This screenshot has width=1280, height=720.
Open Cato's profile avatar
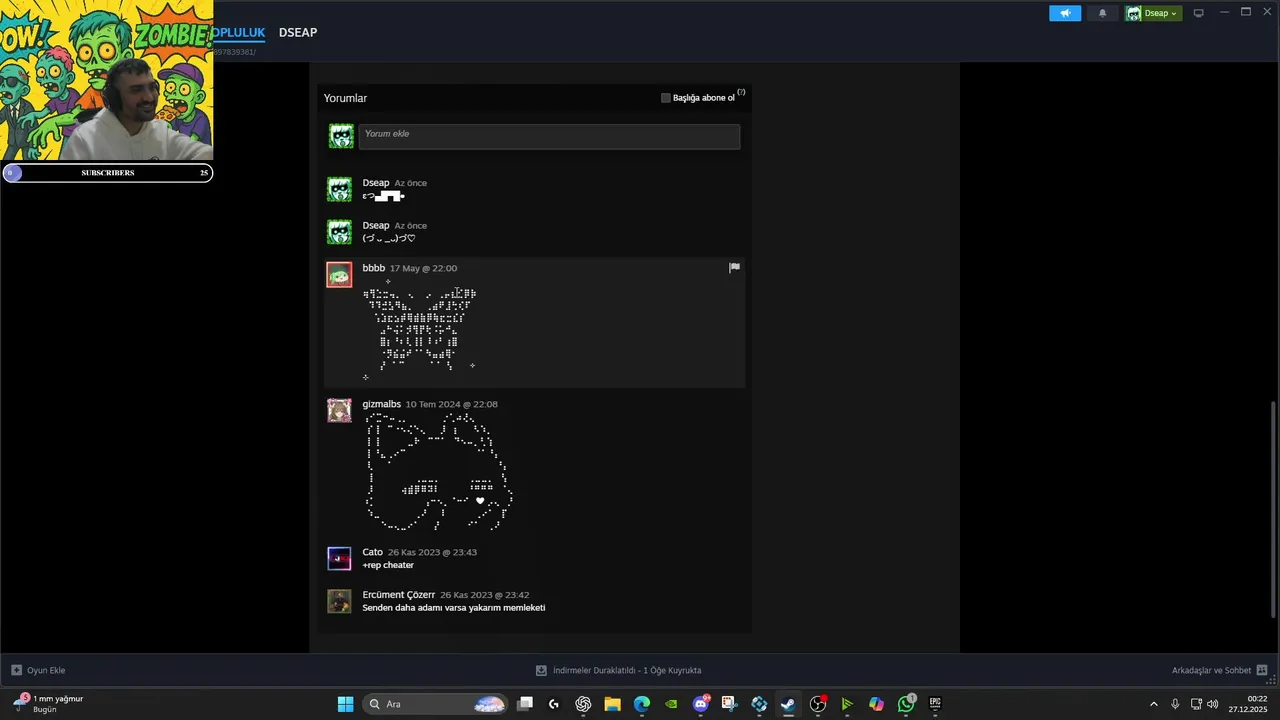[x=339, y=558]
